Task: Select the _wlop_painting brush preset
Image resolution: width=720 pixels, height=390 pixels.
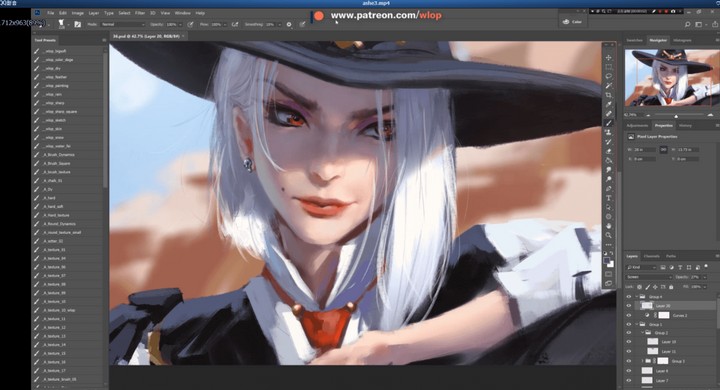Action: [56, 86]
